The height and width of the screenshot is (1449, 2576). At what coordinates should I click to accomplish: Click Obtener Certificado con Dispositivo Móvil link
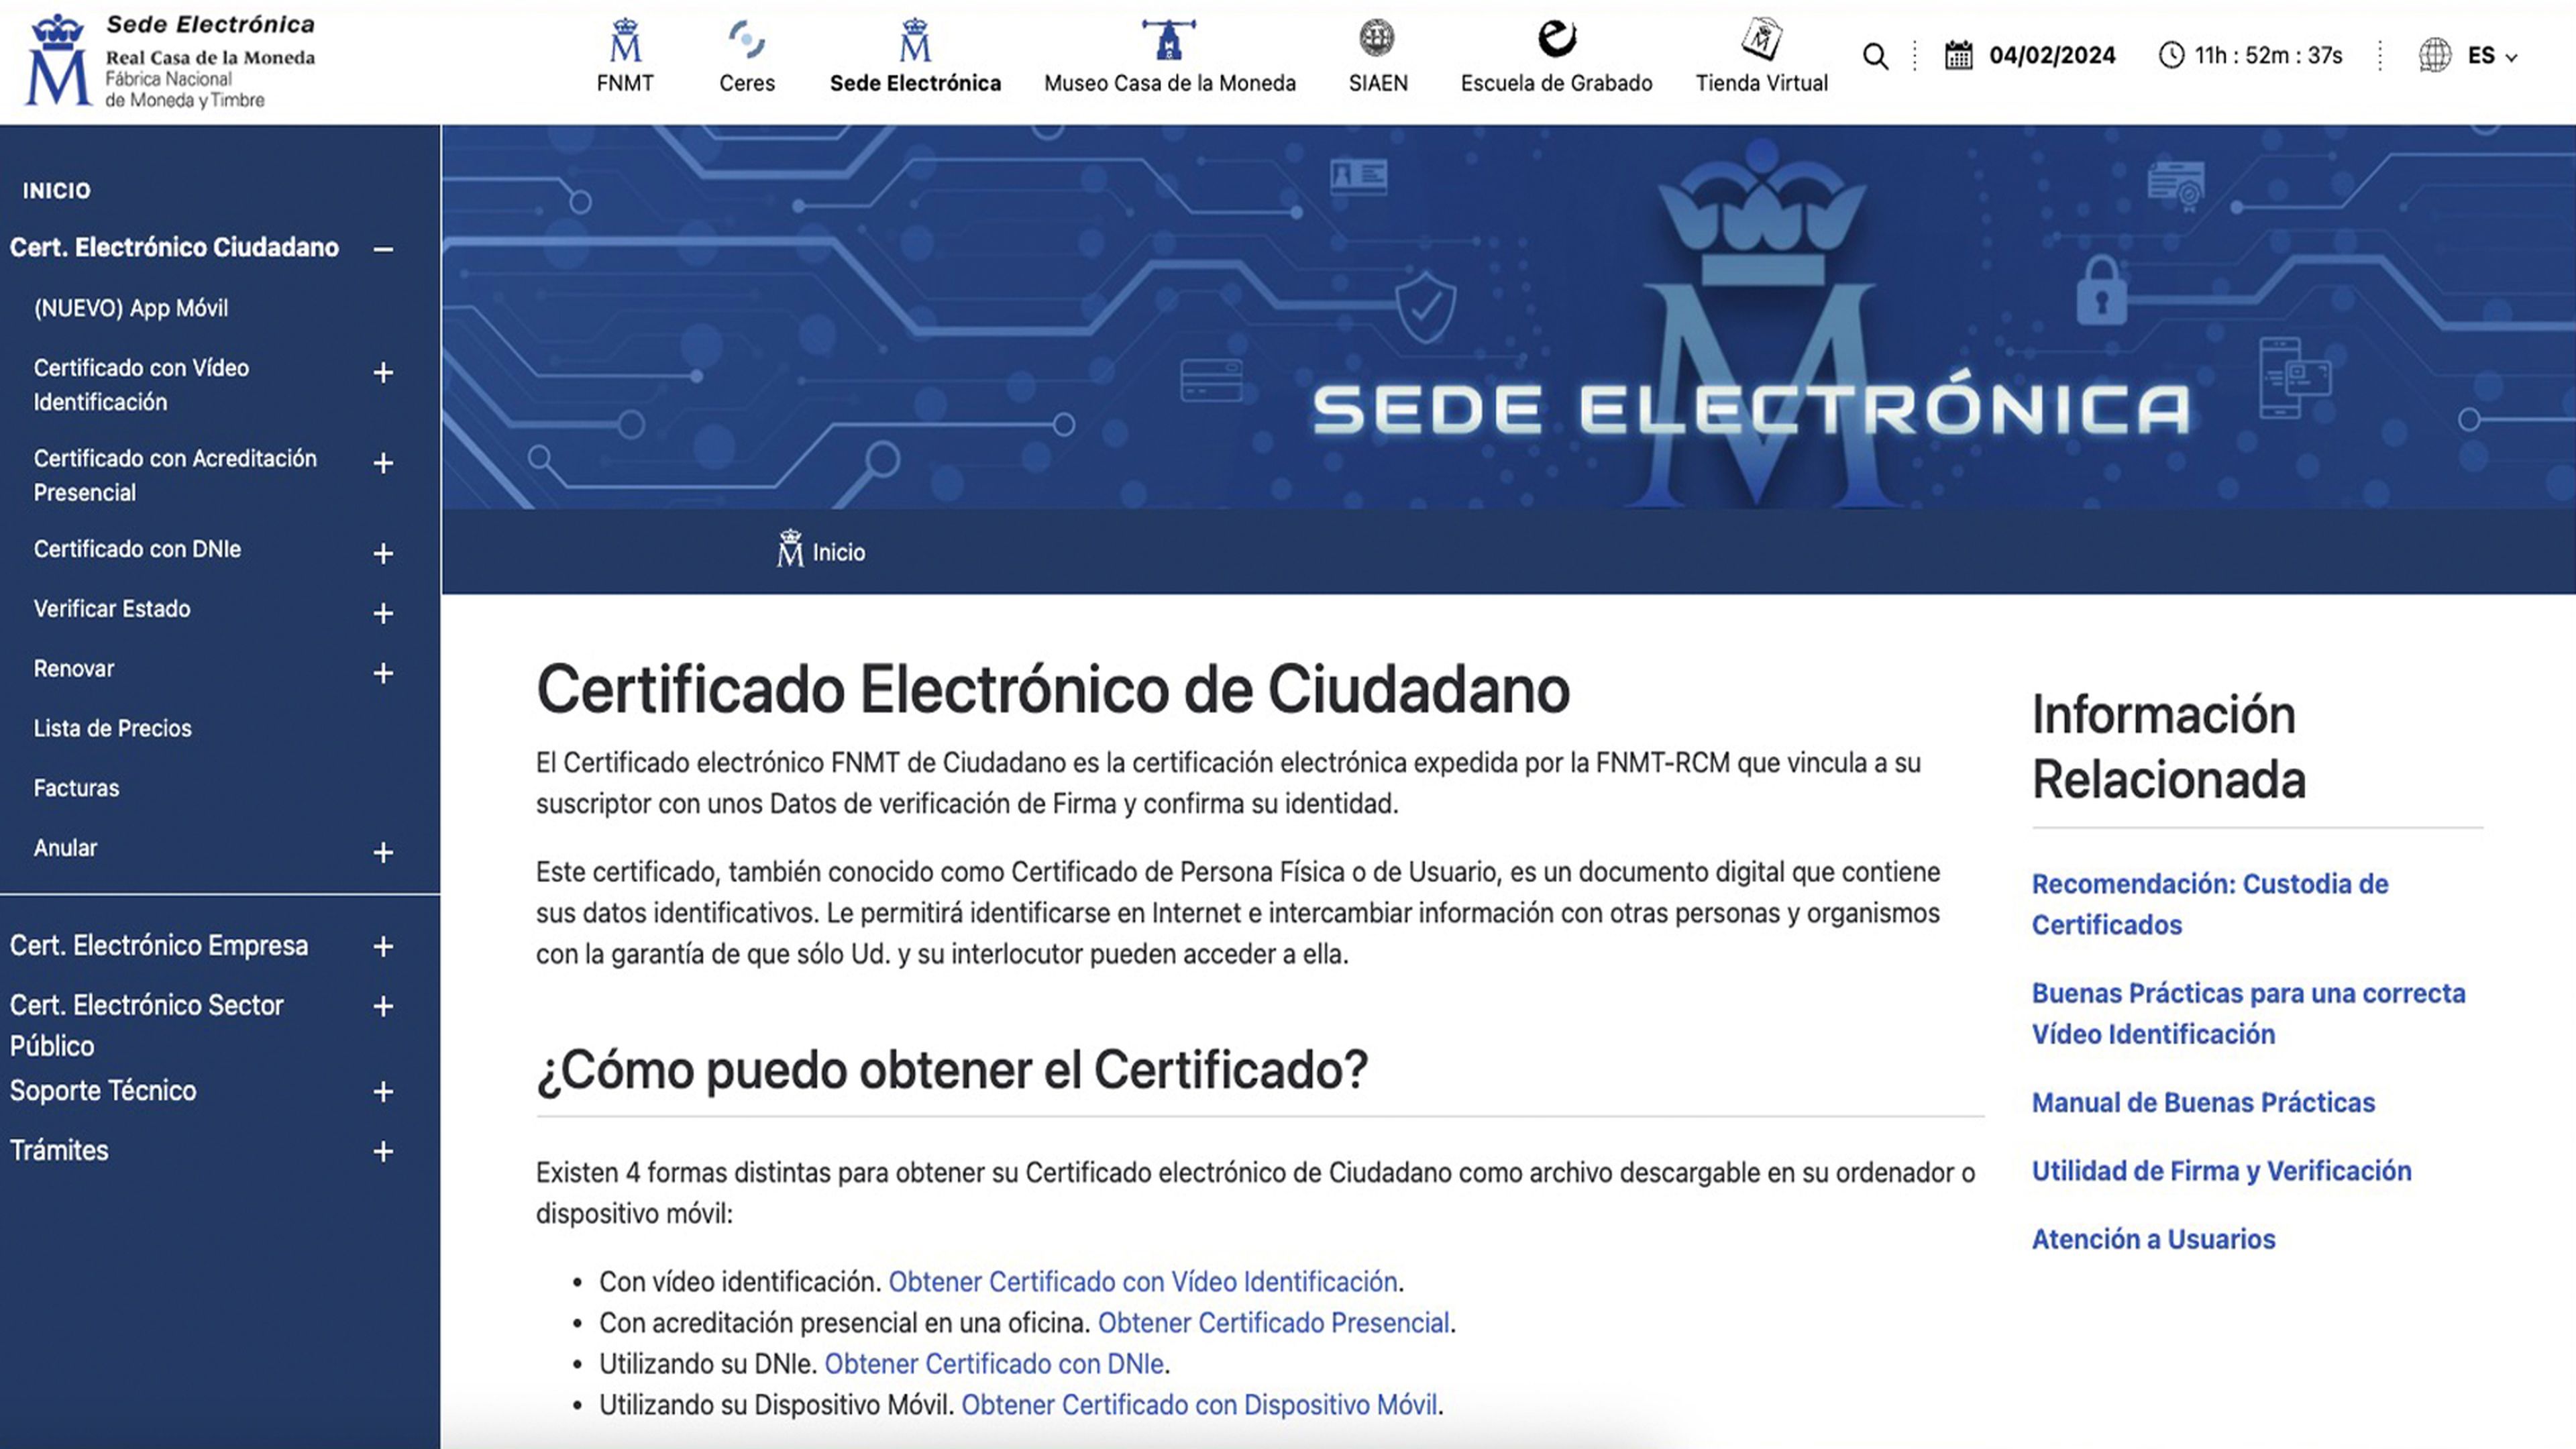pyautogui.click(x=1200, y=1404)
